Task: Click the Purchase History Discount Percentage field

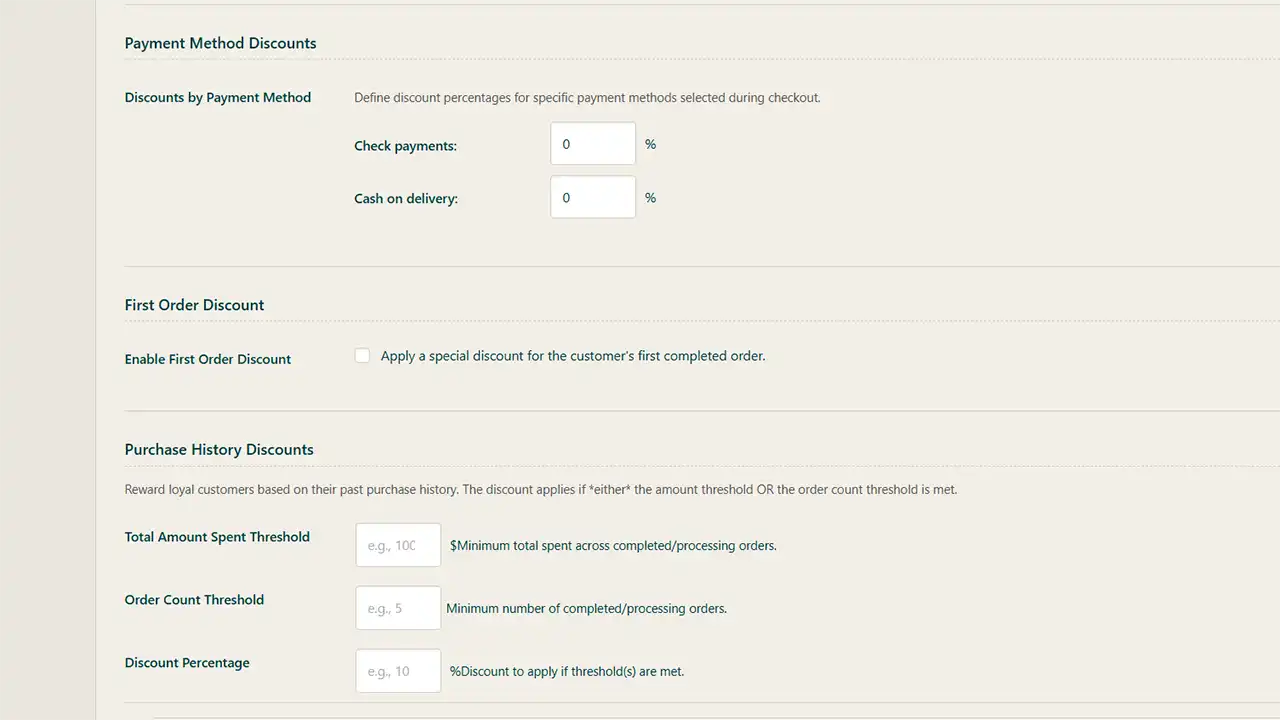Action: 398,671
